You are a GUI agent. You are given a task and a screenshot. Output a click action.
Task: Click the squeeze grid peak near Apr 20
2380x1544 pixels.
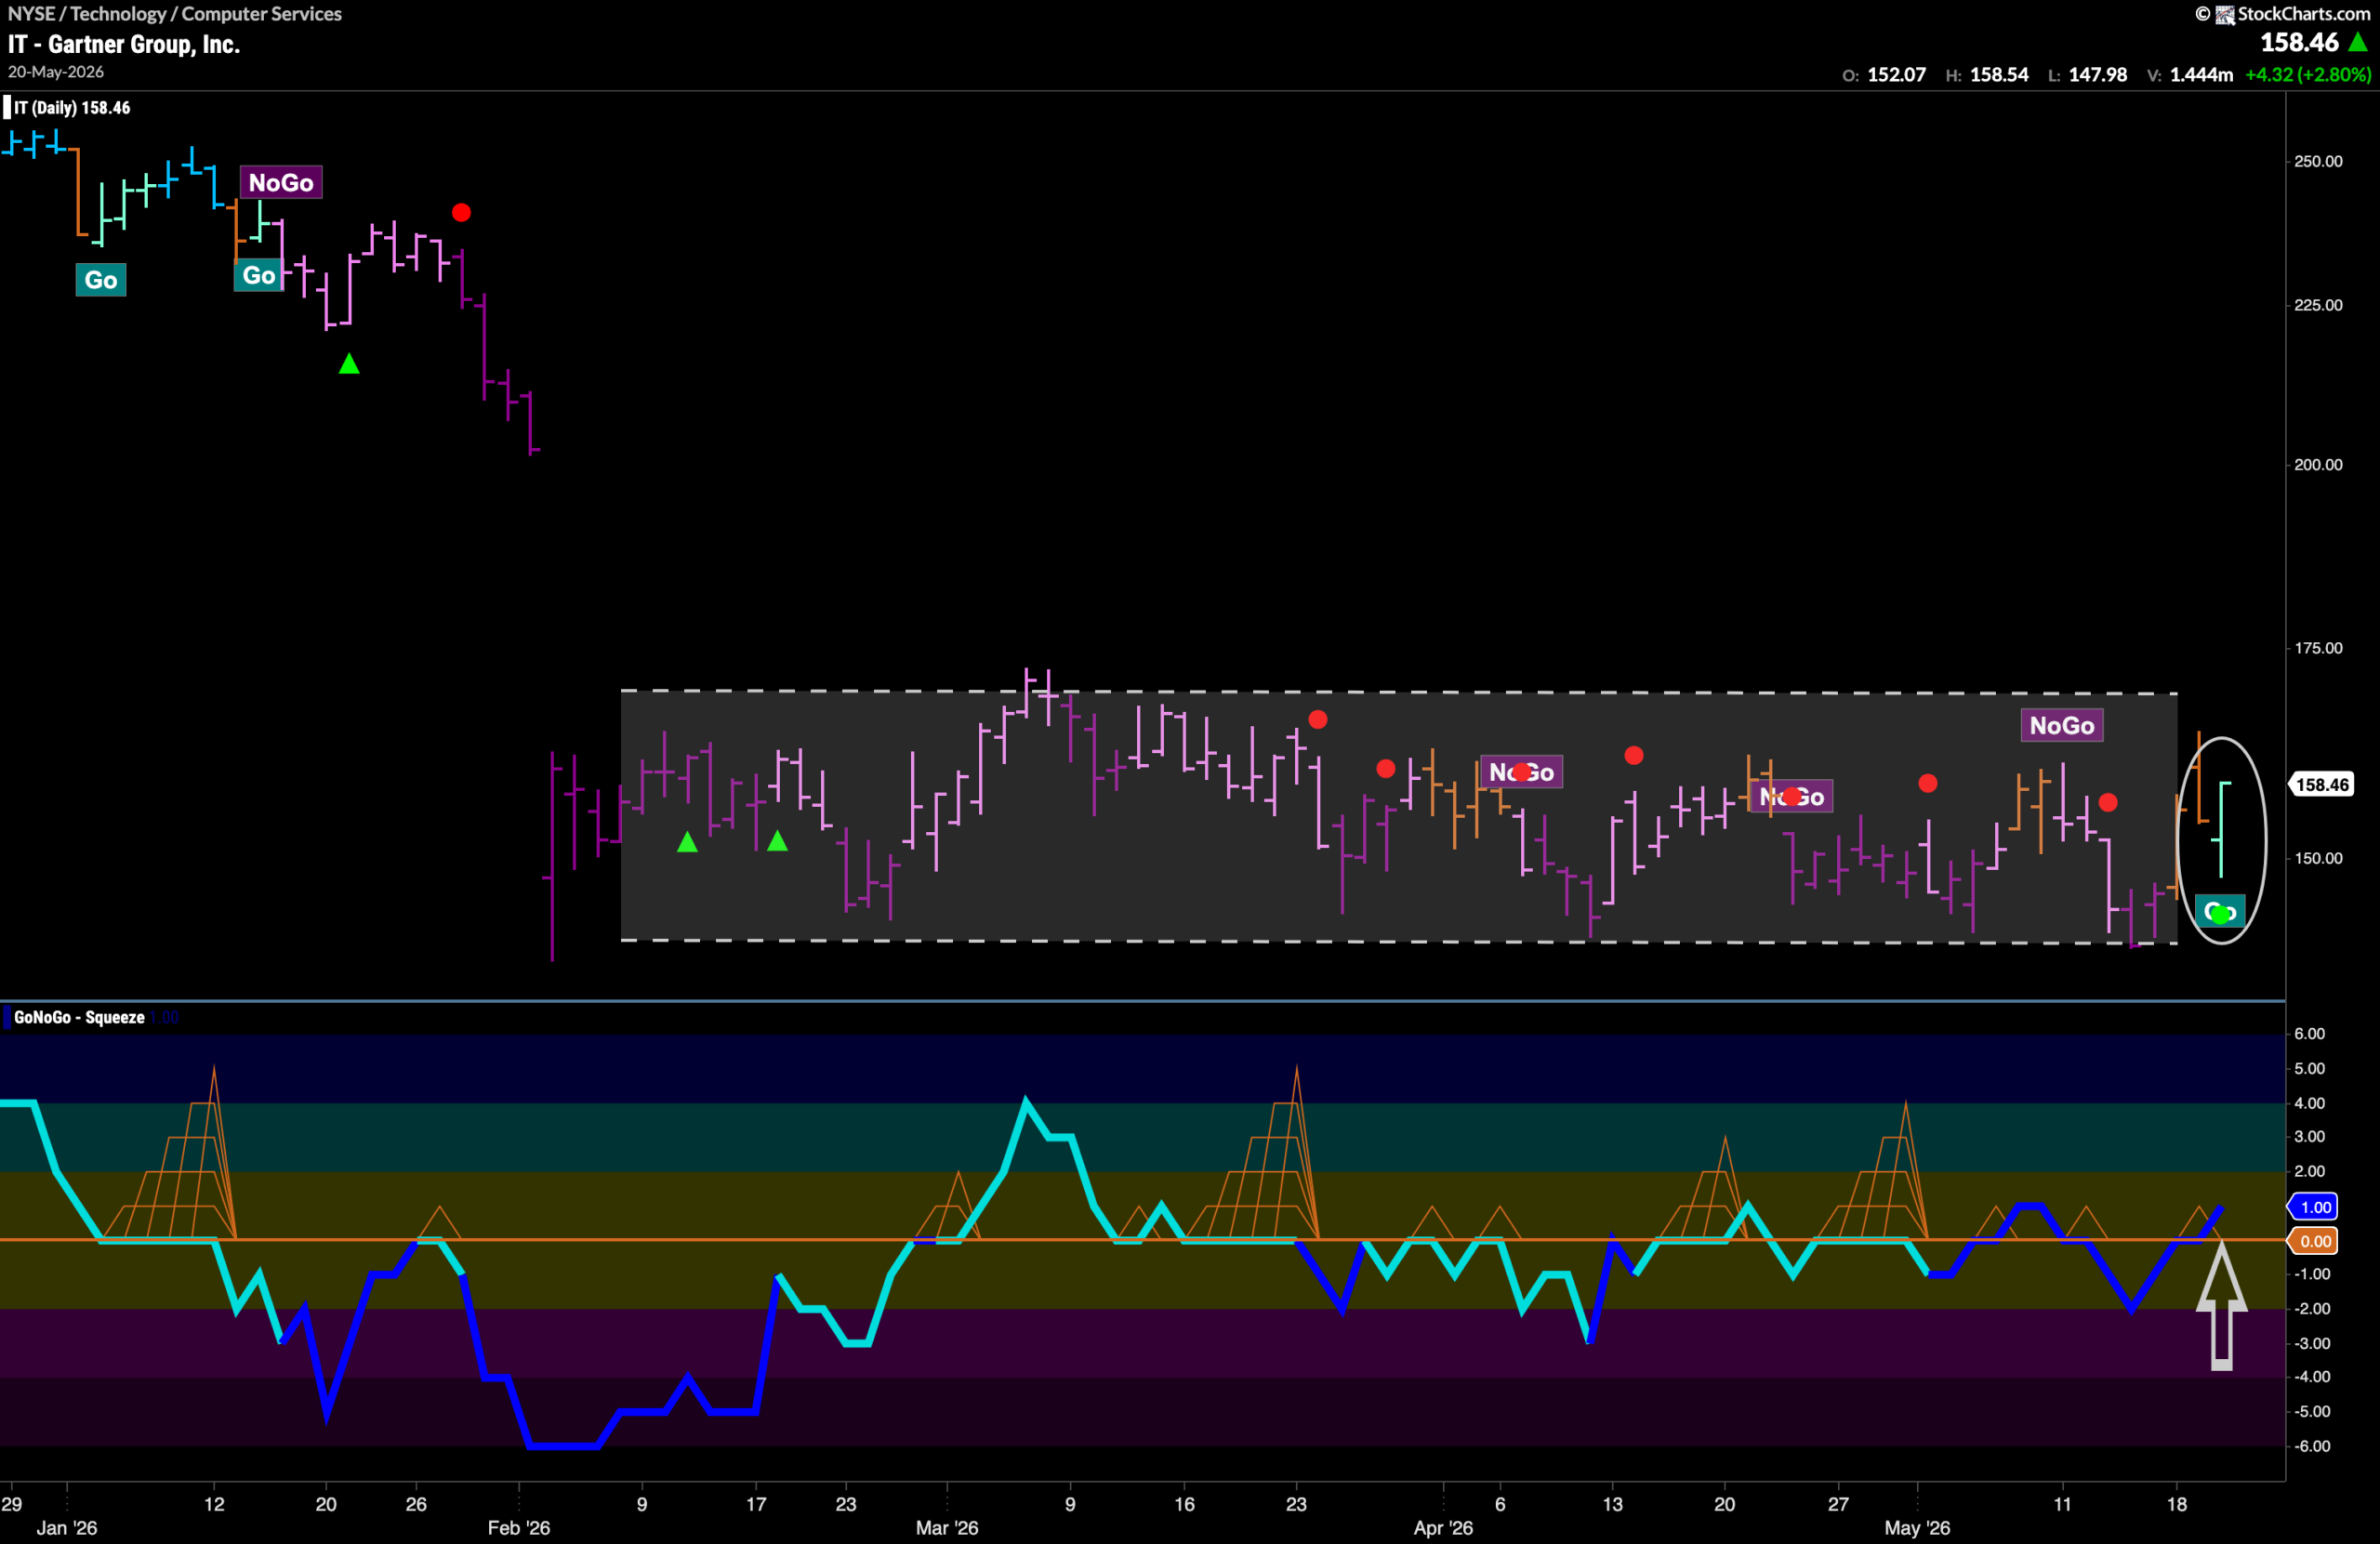tap(1725, 1139)
